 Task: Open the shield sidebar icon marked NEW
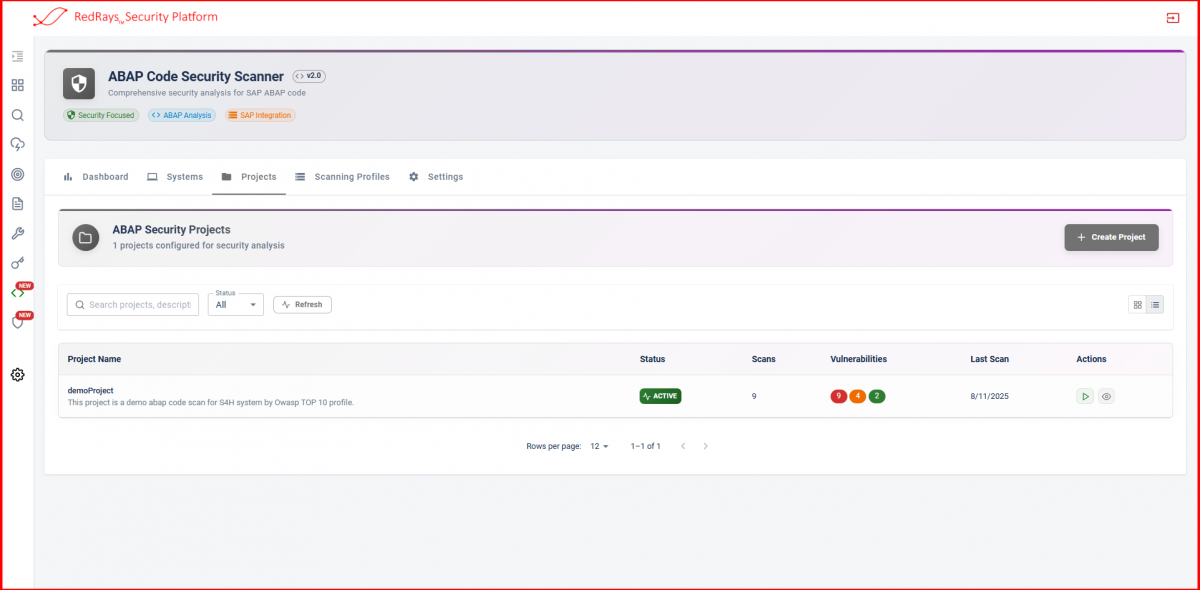17,322
